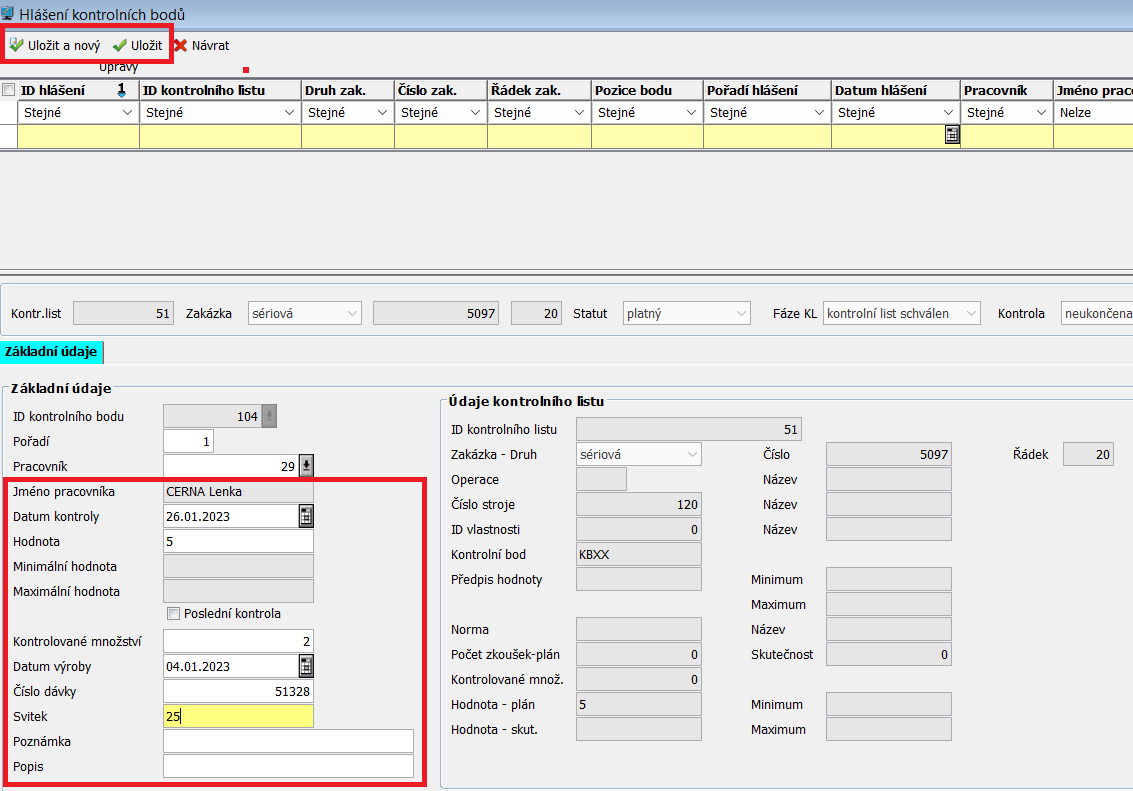This screenshot has height=791, width=1133.
Task: Focus the Poznámka text field
Action: (288, 741)
